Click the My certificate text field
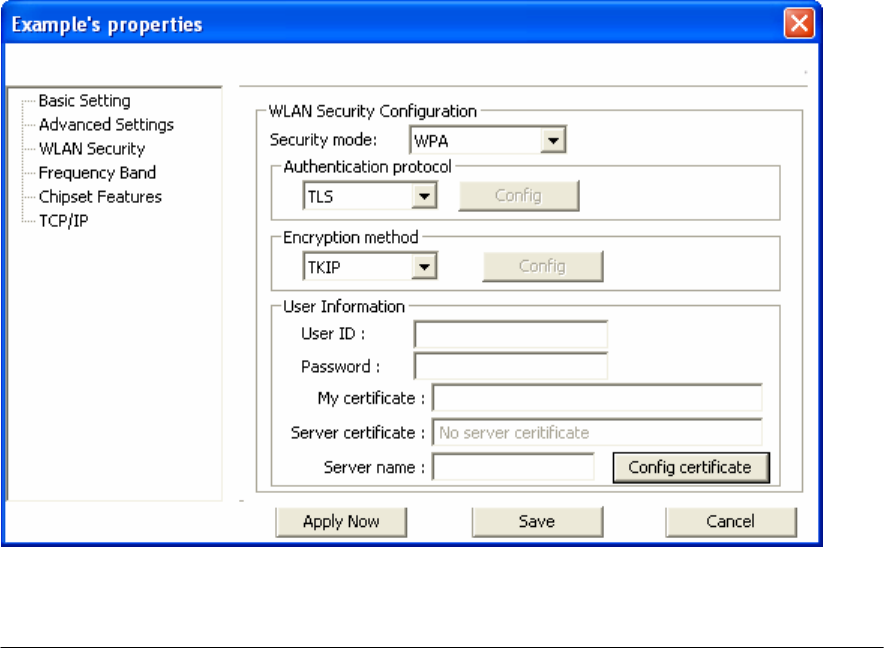 point(597,398)
